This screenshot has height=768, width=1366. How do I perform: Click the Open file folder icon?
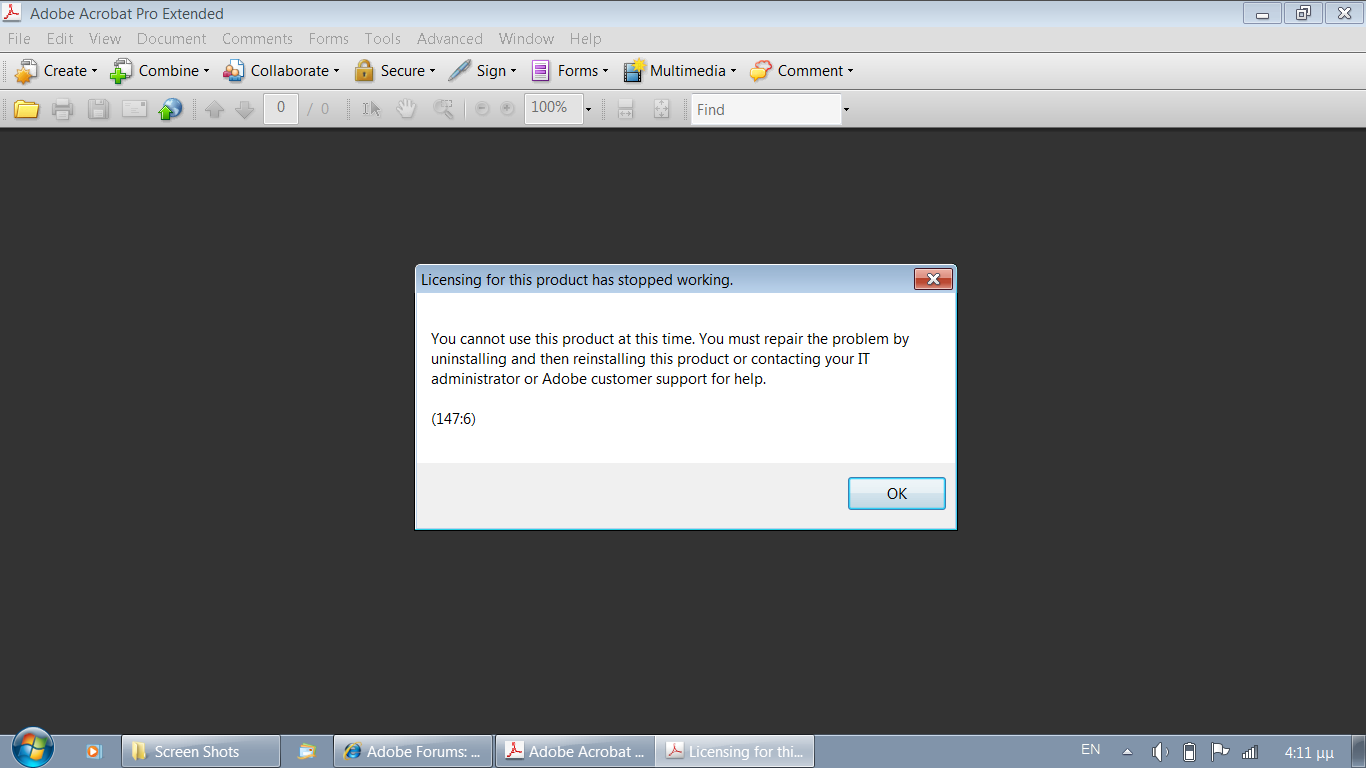tap(26, 109)
